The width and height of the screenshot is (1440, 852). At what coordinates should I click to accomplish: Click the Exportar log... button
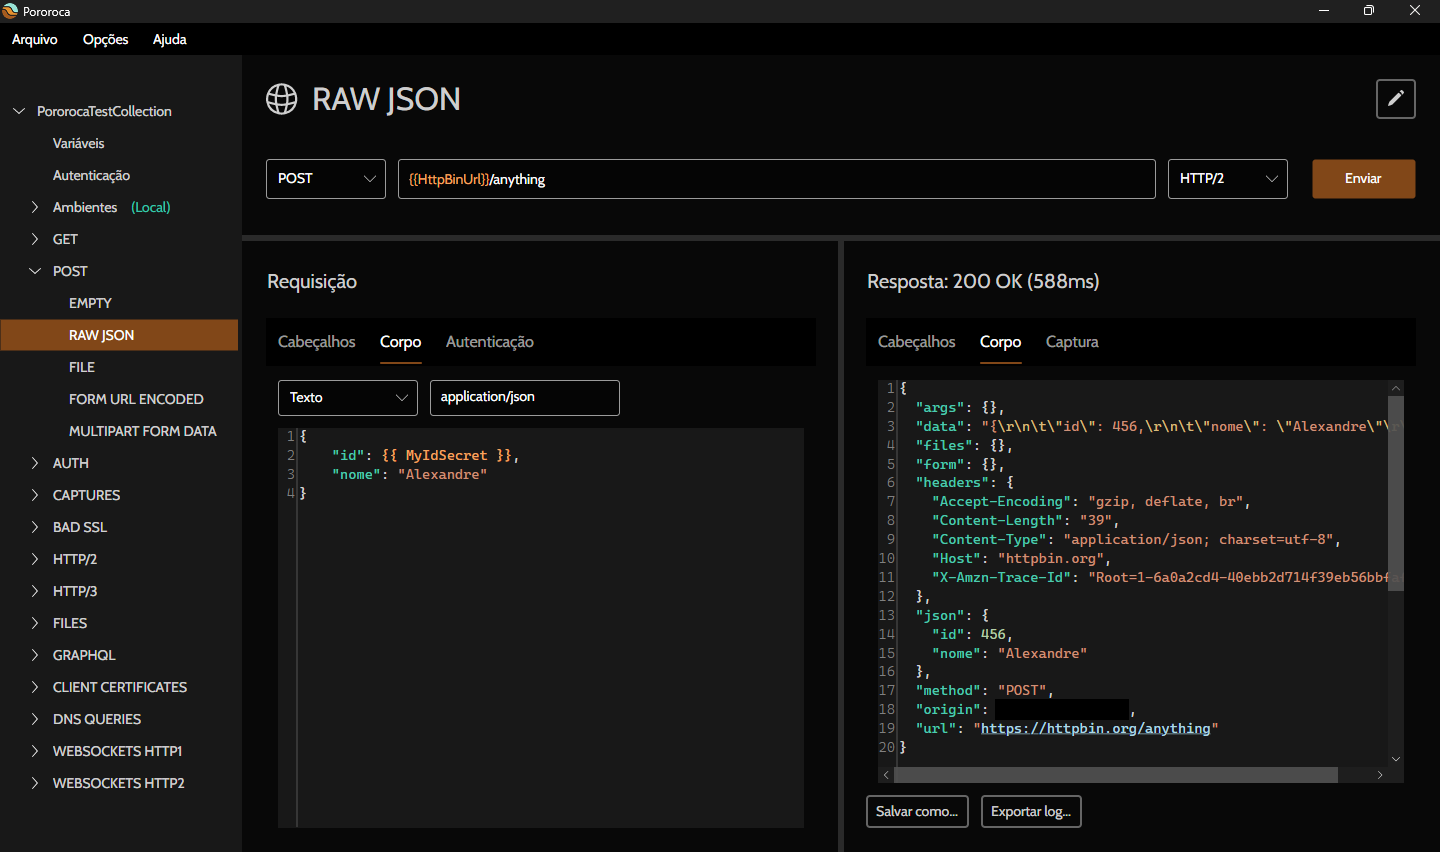click(1031, 811)
